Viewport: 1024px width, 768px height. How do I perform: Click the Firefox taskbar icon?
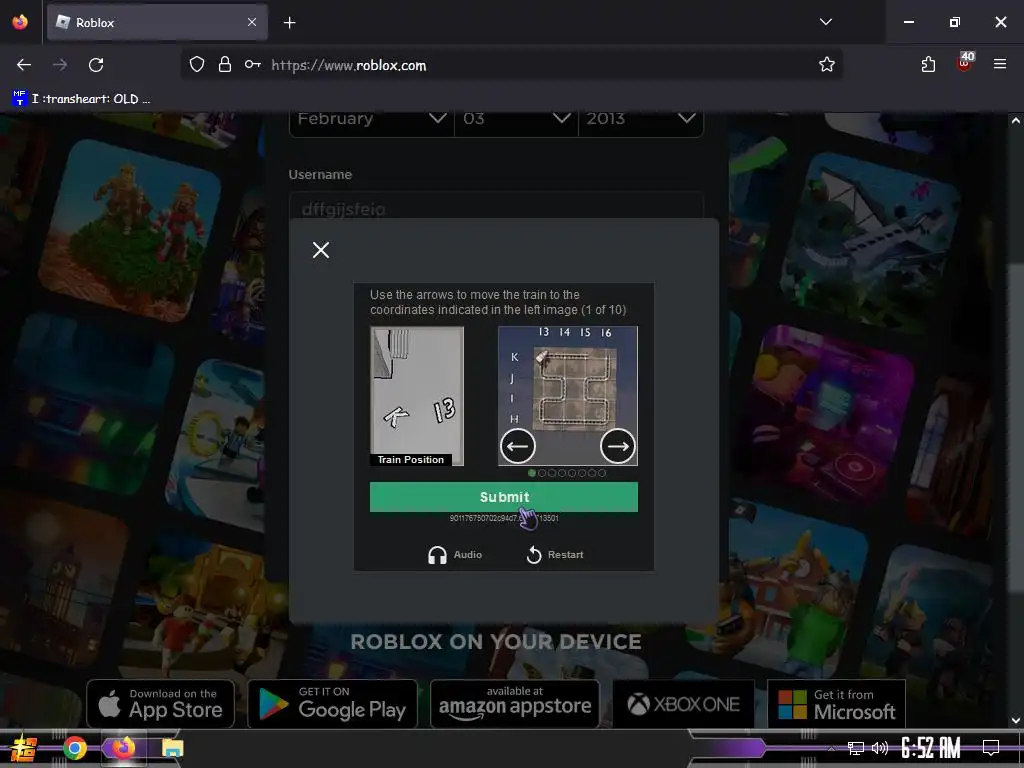pyautogui.click(x=123, y=748)
